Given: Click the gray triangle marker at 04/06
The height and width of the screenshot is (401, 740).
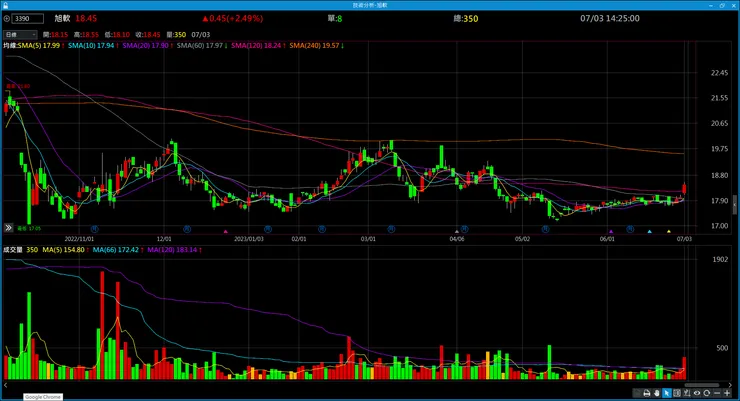Looking at the screenshot, I should [x=456, y=232].
